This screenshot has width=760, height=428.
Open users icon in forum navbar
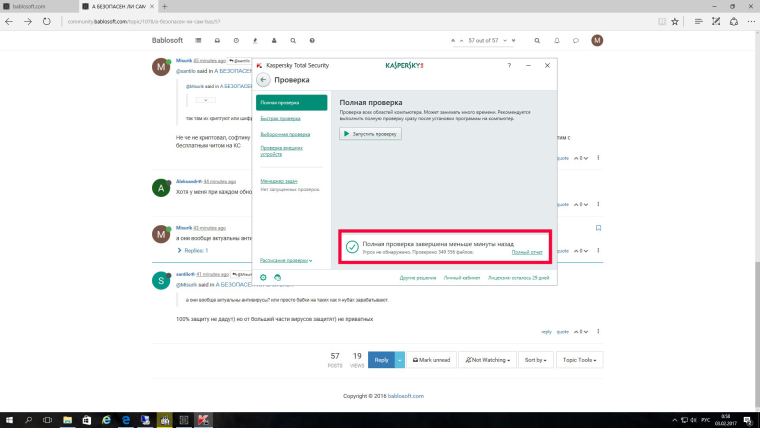pyautogui.click(x=274, y=41)
